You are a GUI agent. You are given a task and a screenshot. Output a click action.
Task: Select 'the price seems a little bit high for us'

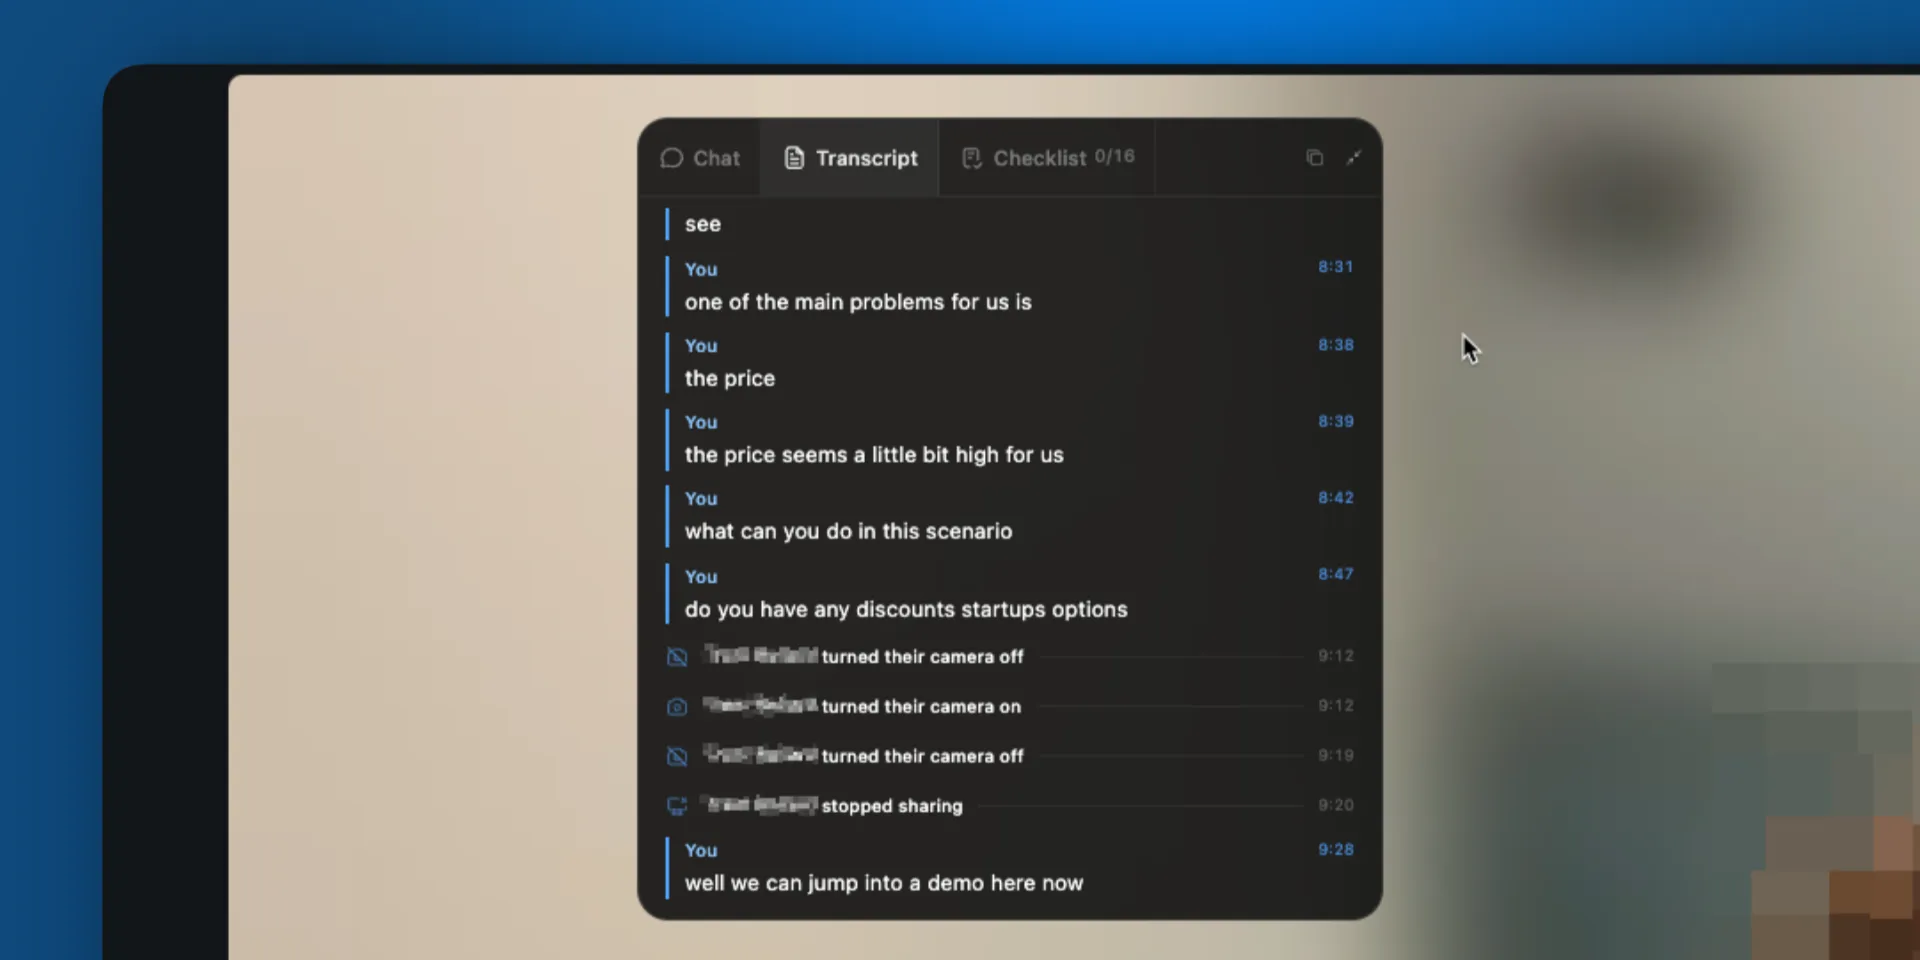874,455
